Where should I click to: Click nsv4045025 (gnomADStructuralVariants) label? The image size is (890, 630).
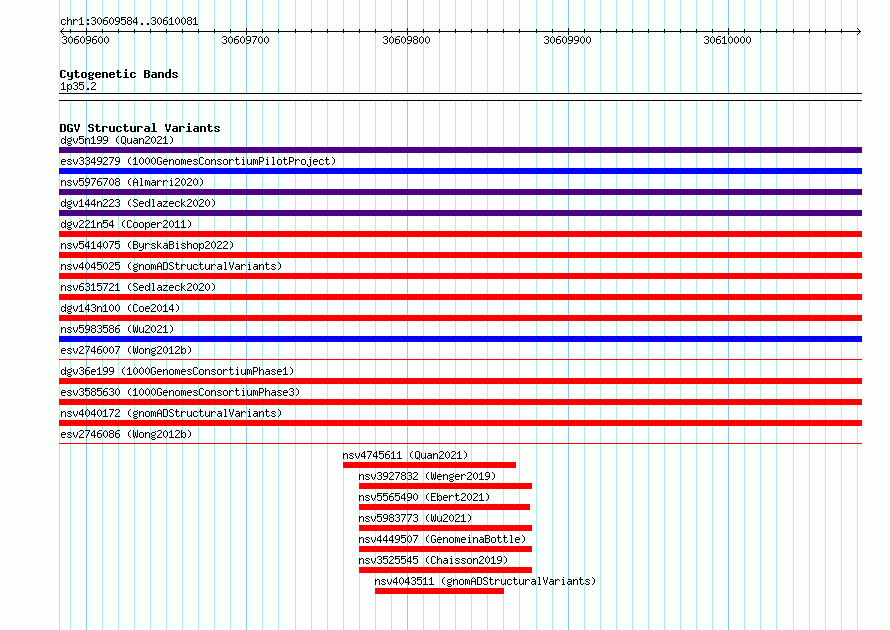click(x=171, y=266)
